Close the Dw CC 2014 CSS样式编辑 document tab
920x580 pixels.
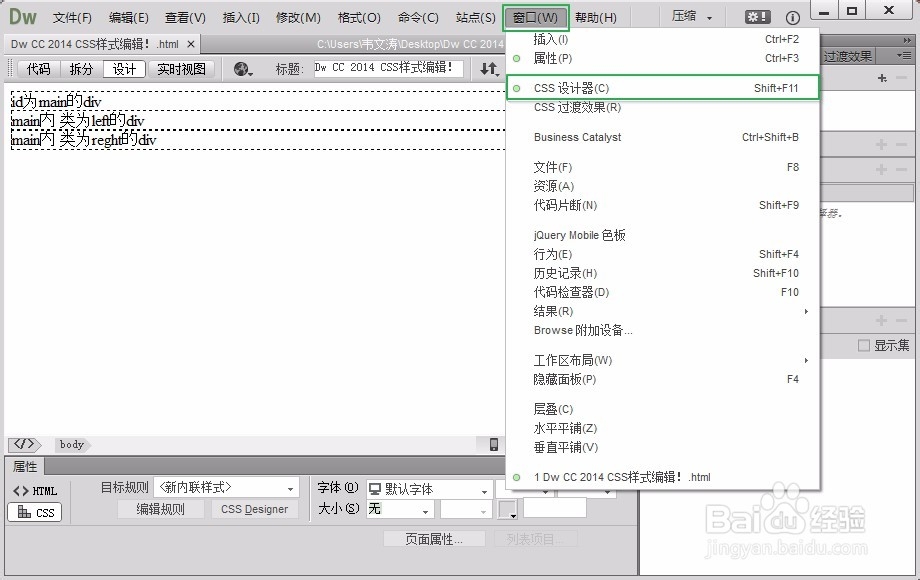191,44
